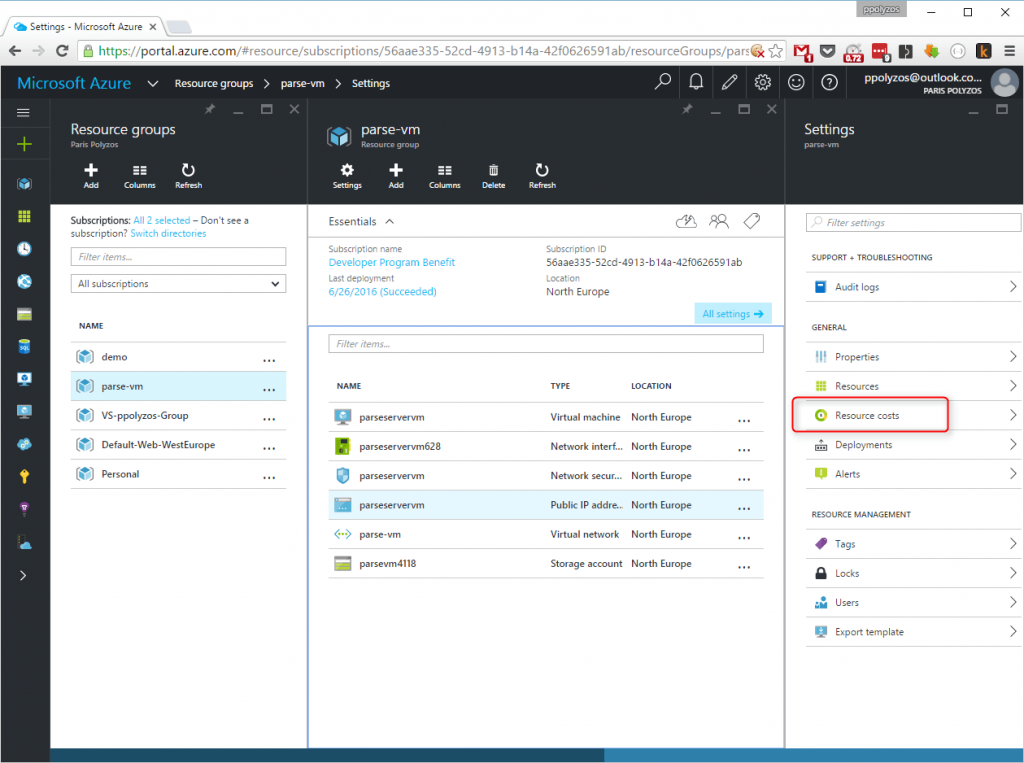Image resolution: width=1024 pixels, height=763 pixels.
Task: Select the SQL databases icon in the sidebar
Action: coord(25,347)
